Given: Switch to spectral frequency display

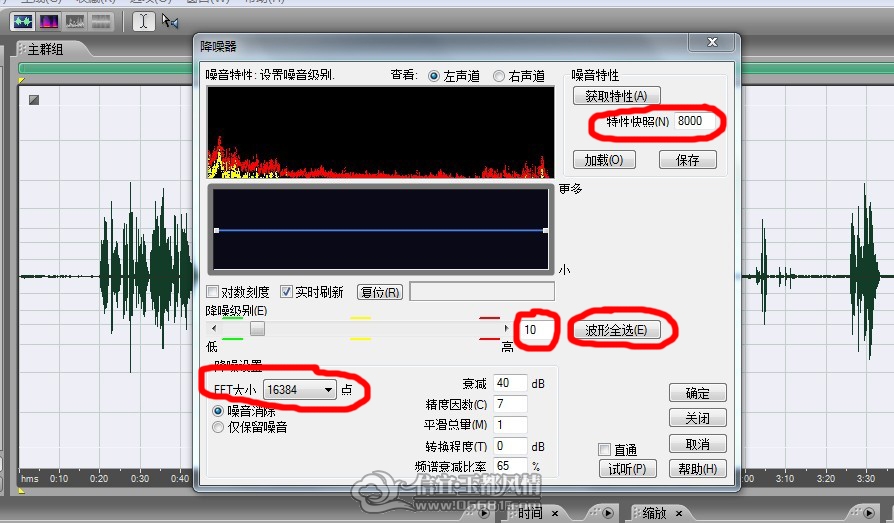Looking at the screenshot, I should pyautogui.click(x=48, y=22).
